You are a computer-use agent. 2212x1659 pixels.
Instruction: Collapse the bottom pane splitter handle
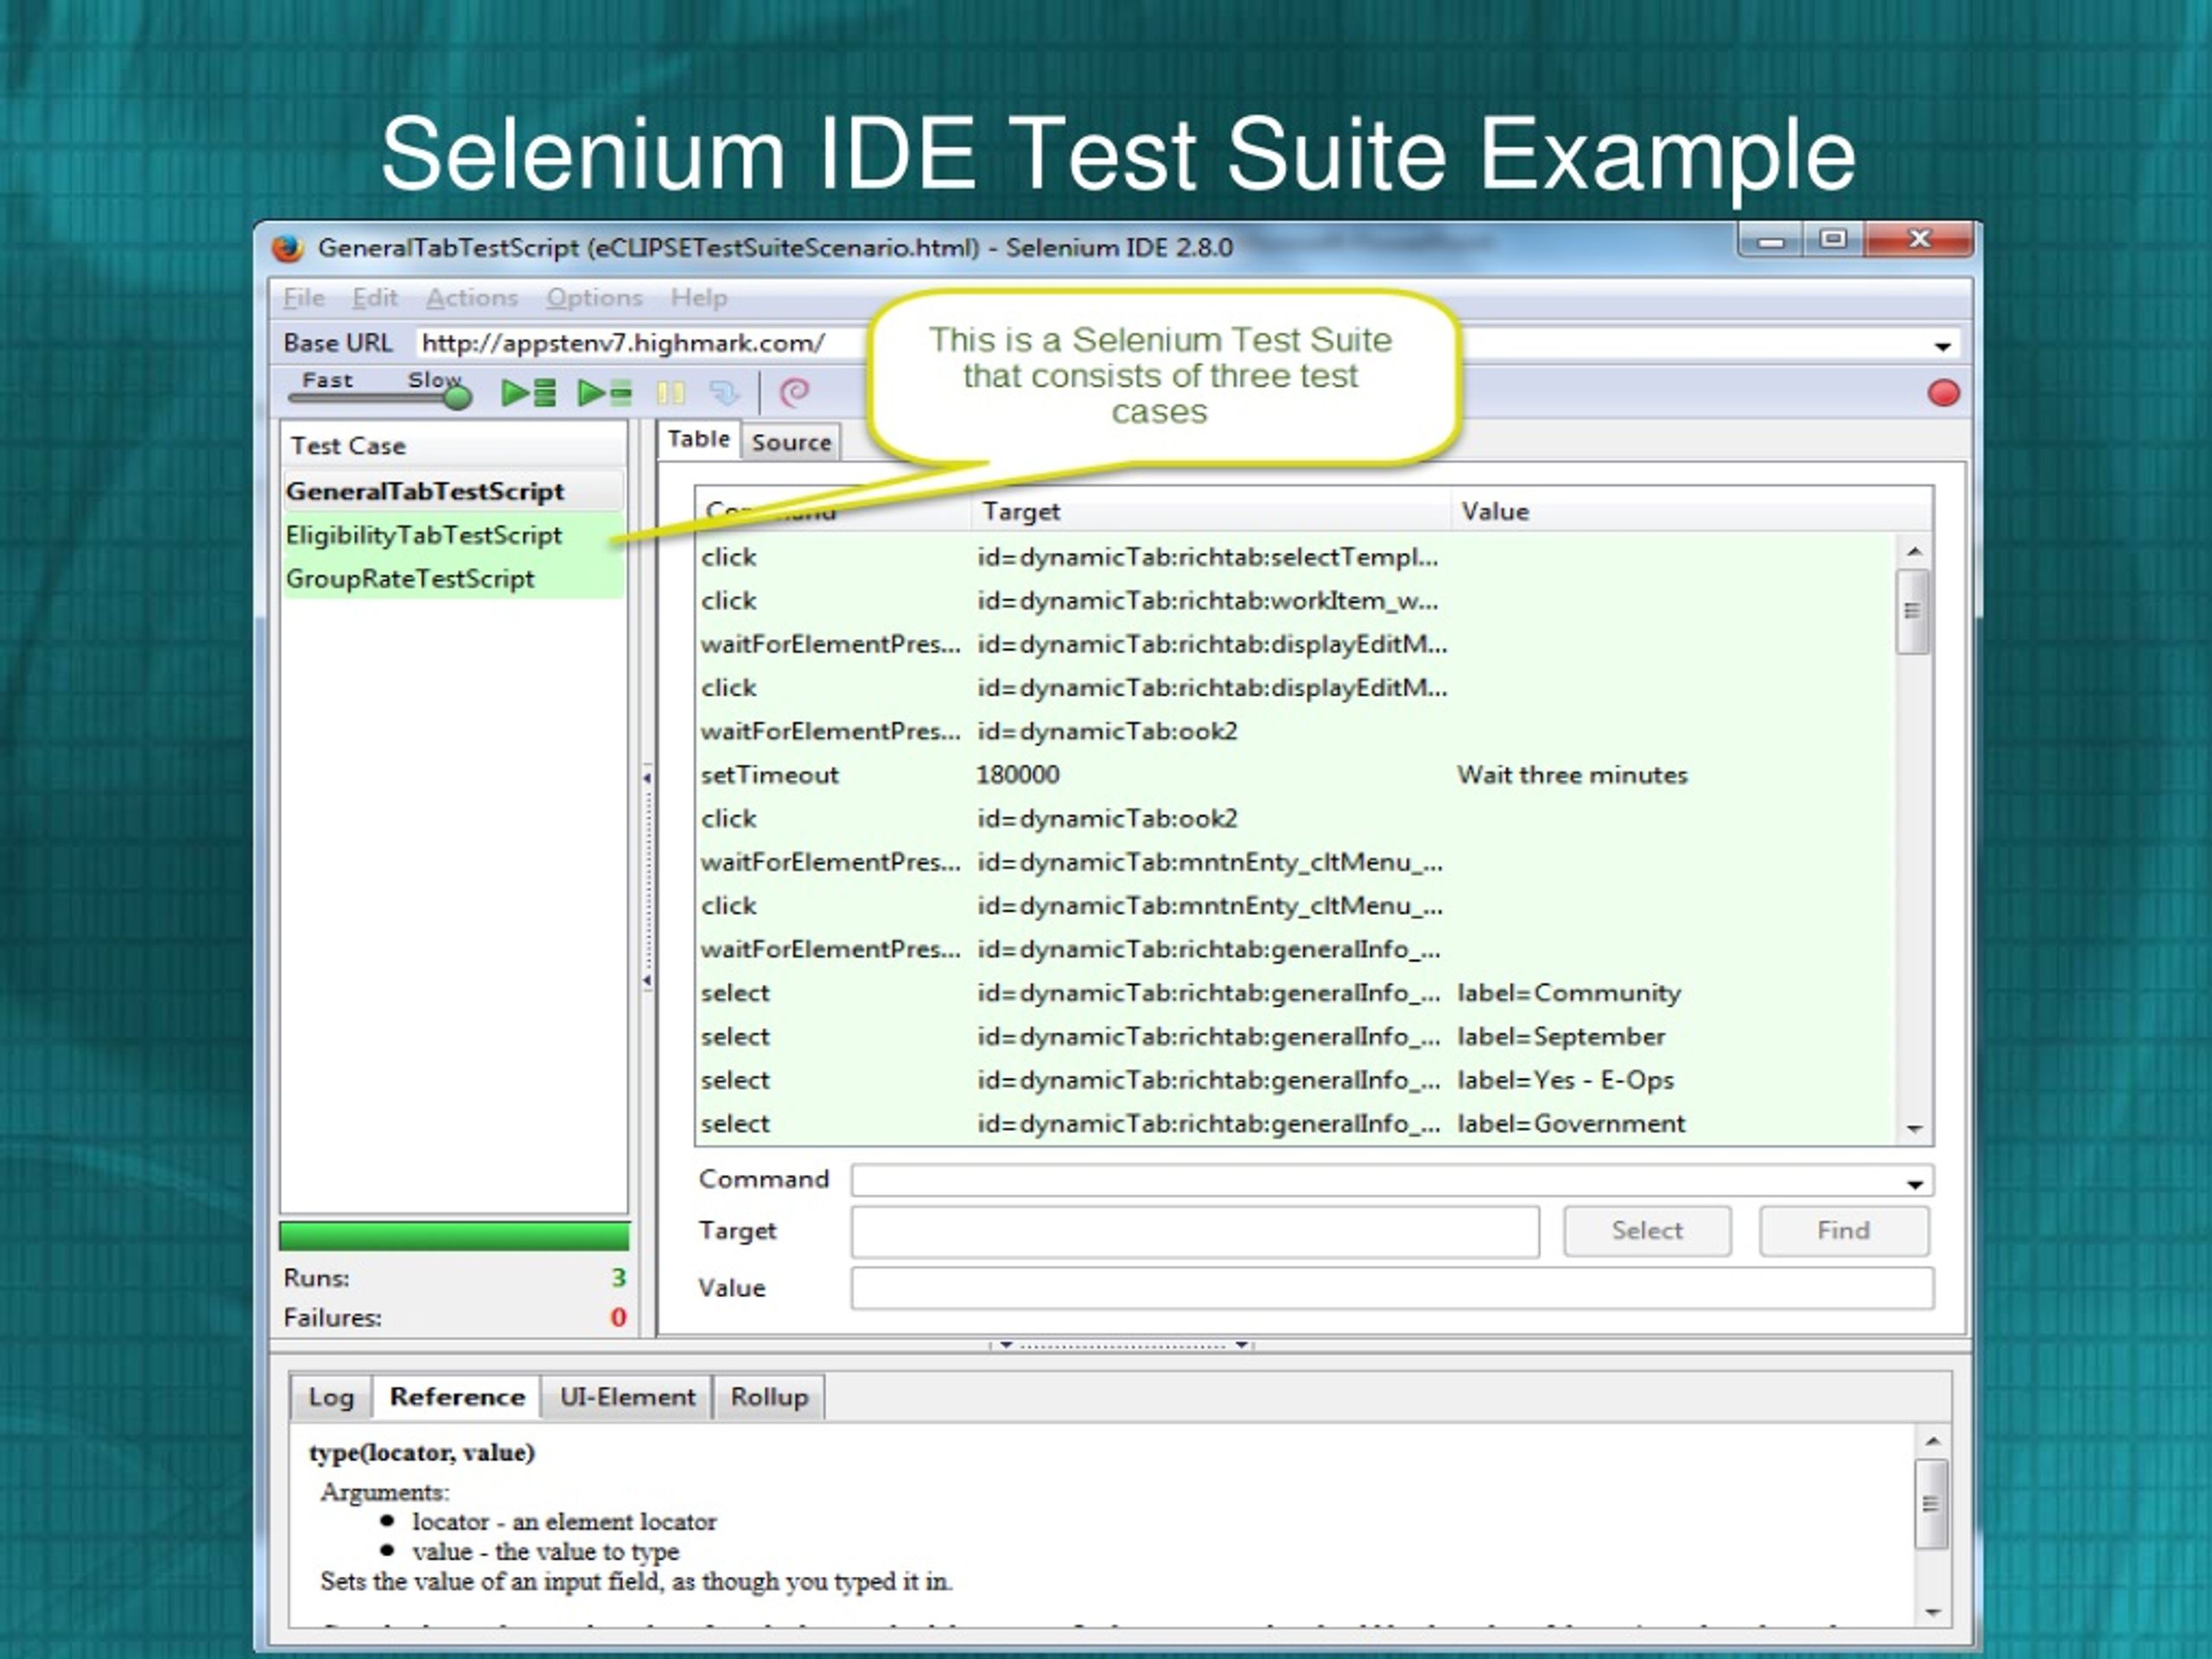[1121, 1345]
